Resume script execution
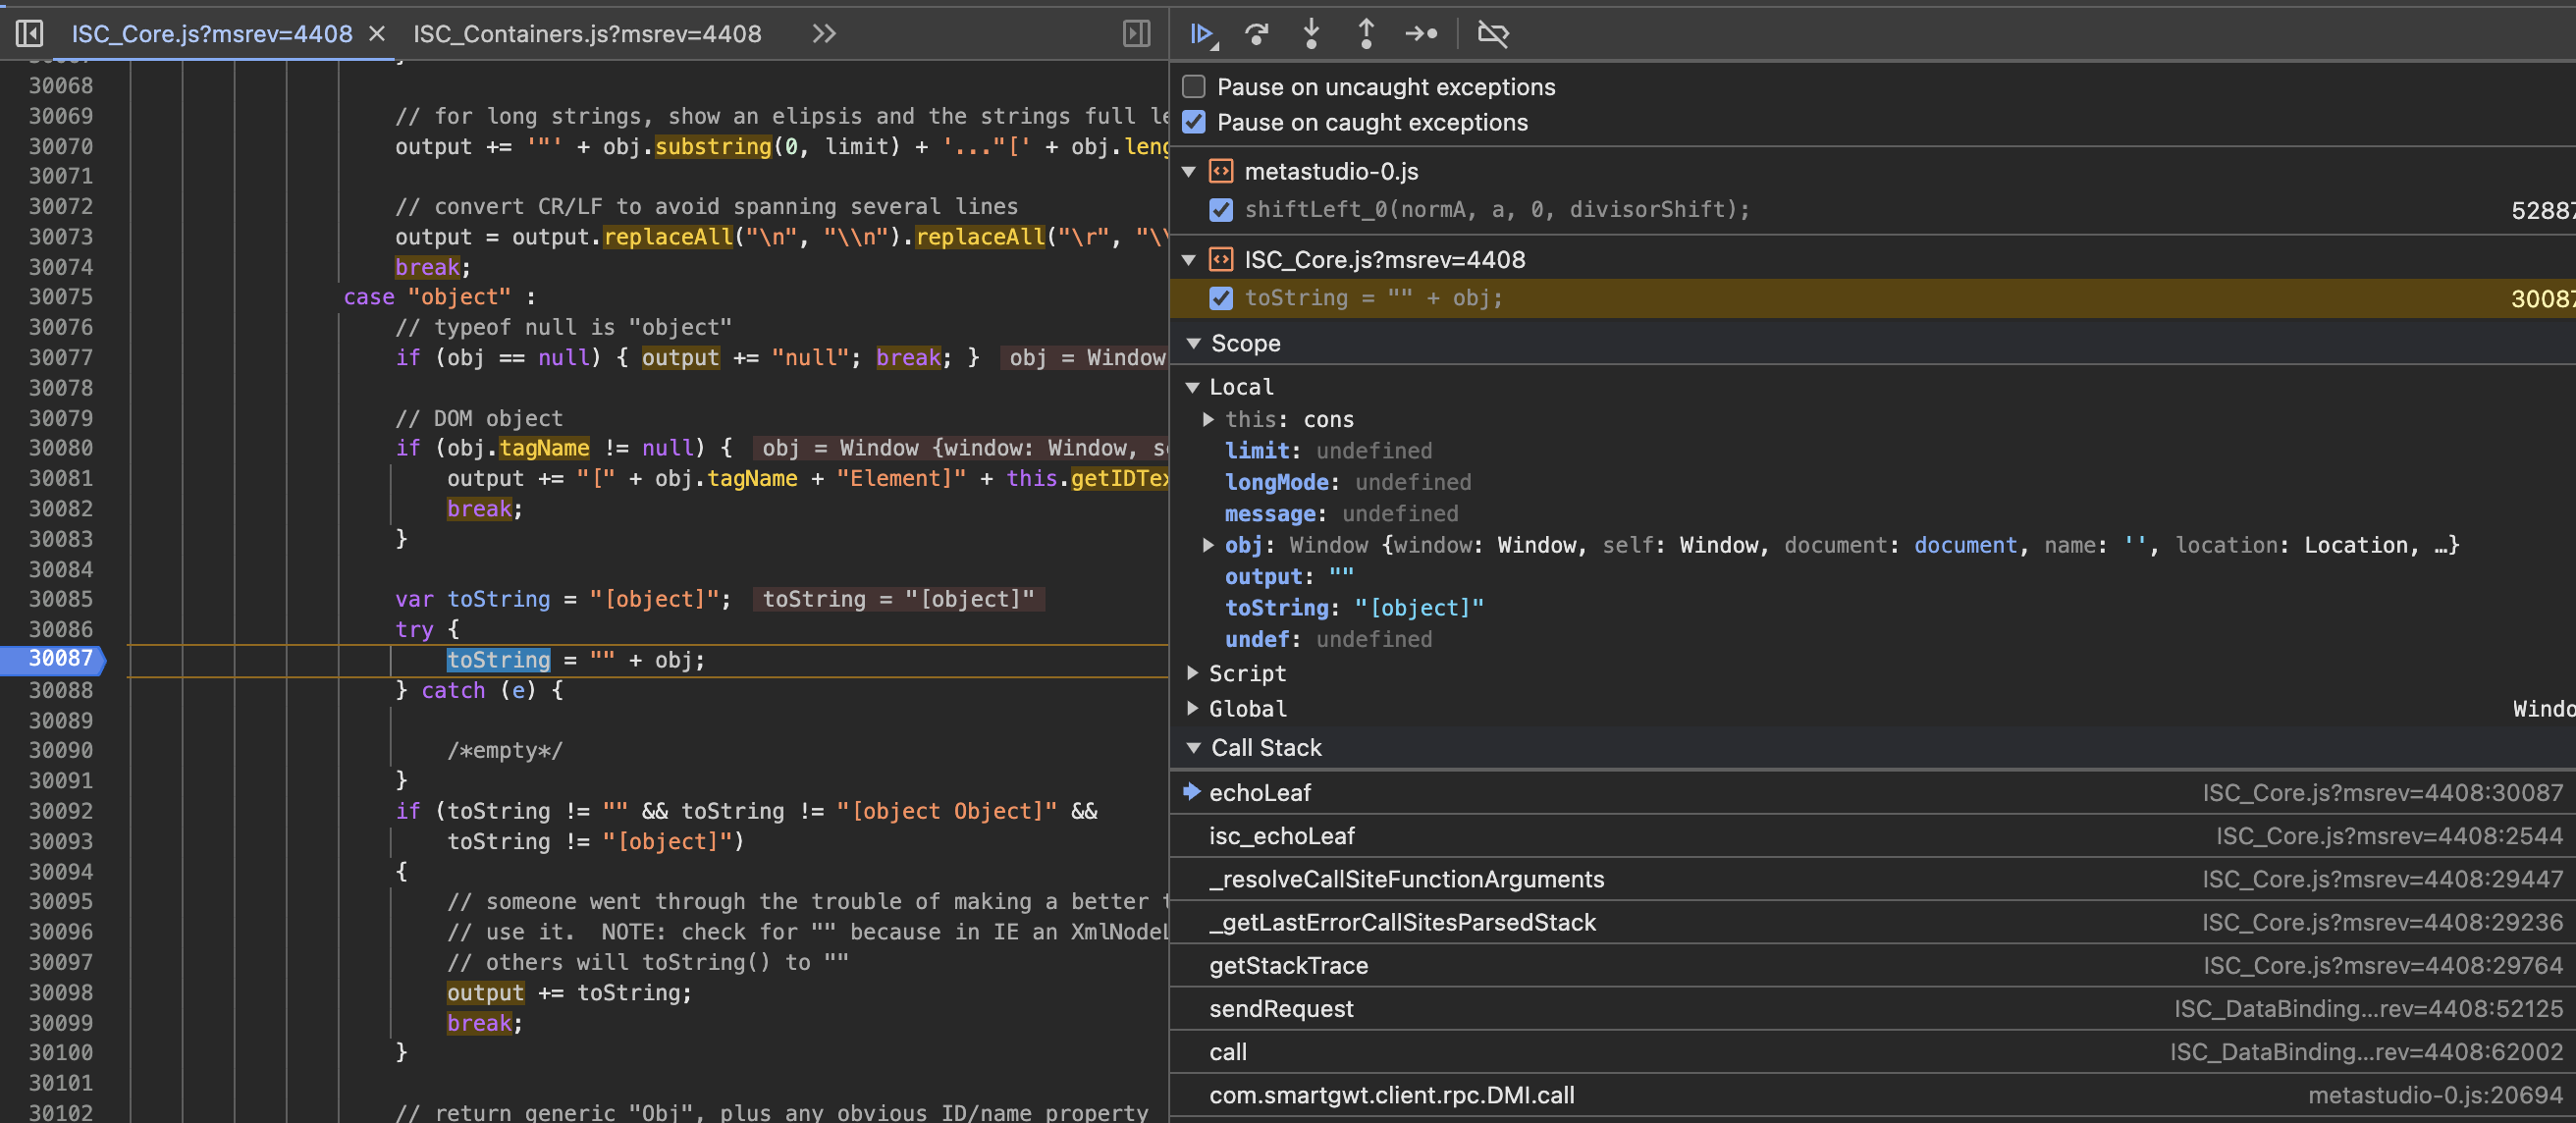 coord(1203,34)
